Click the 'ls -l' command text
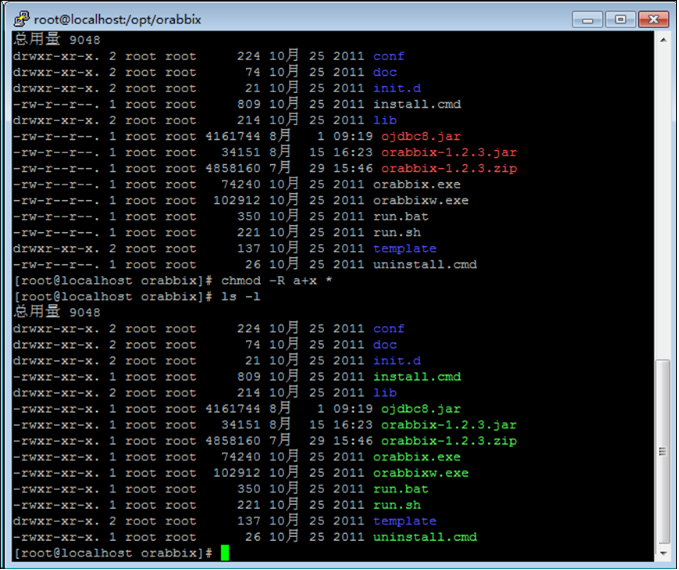Viewport: 679px width, 570px height. (x=240, y=297)
